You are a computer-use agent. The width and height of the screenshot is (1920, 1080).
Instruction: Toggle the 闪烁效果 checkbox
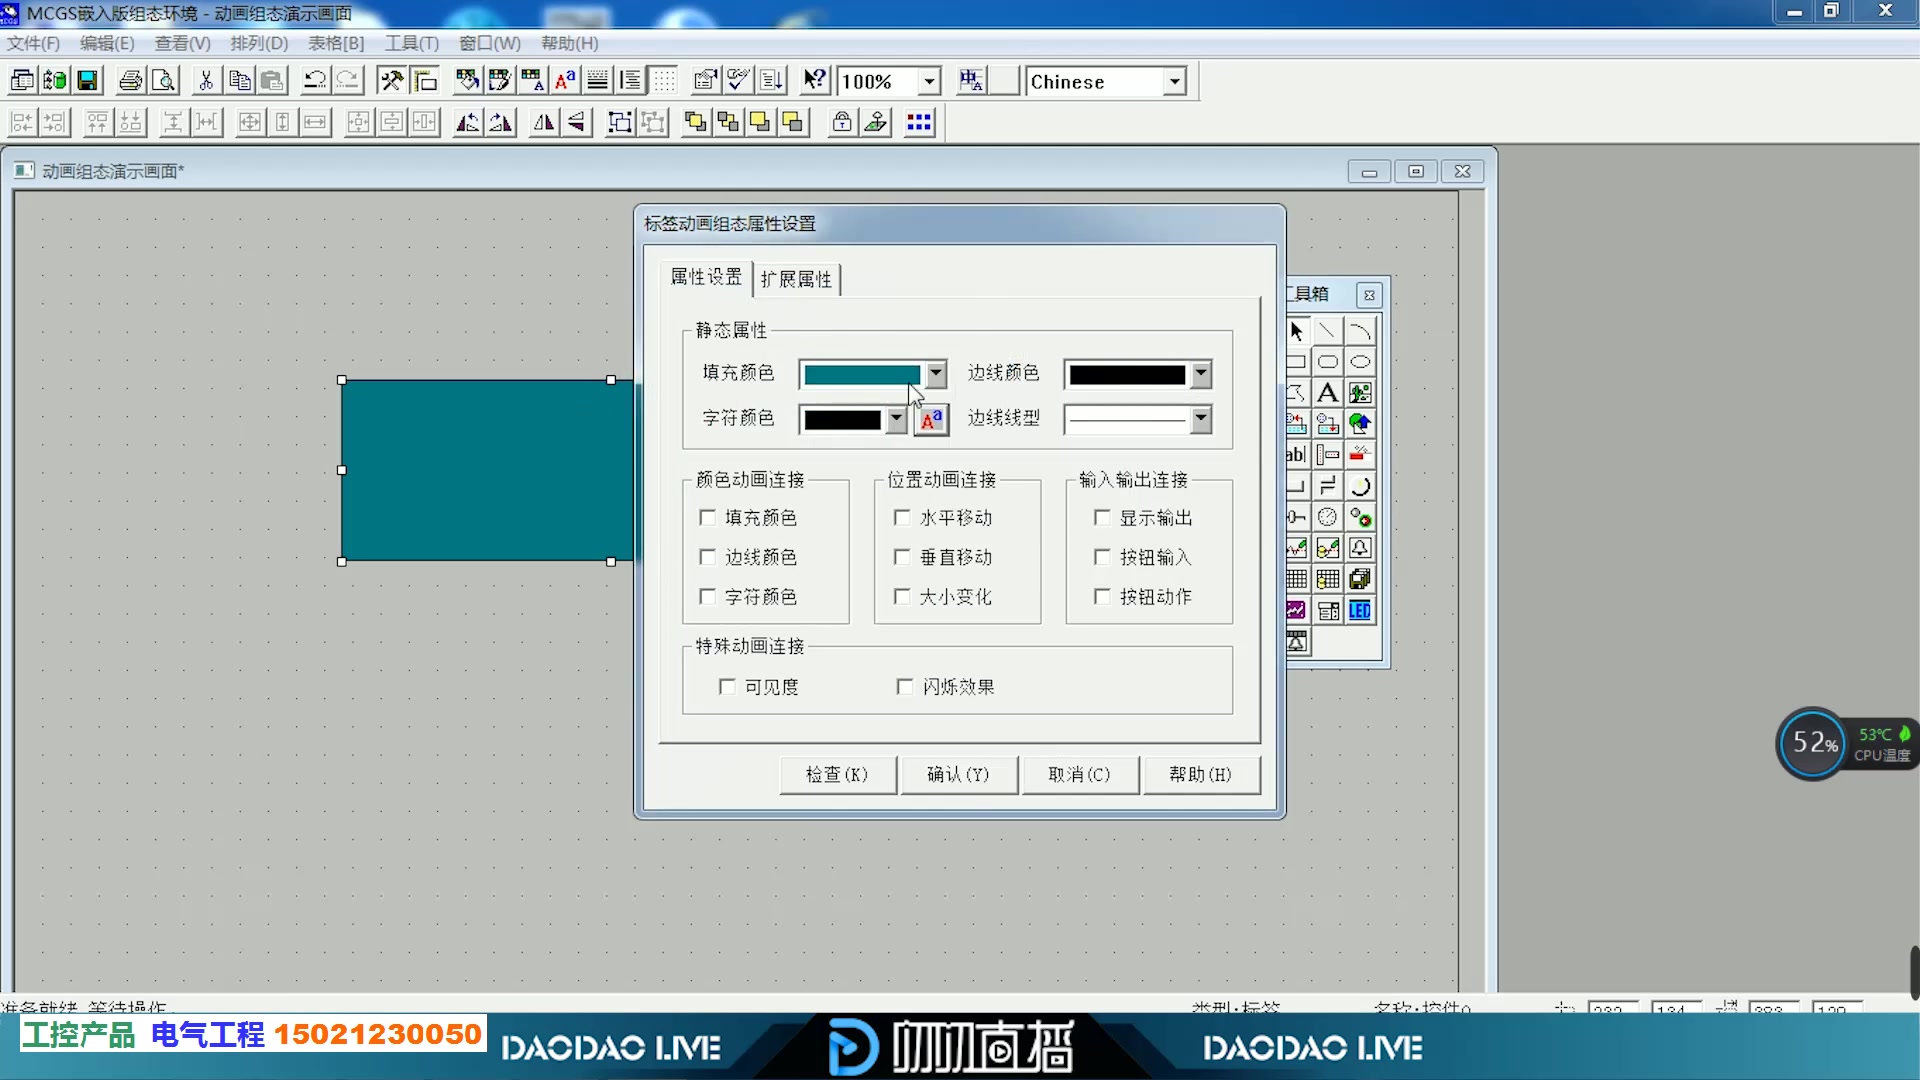point(905,687)
